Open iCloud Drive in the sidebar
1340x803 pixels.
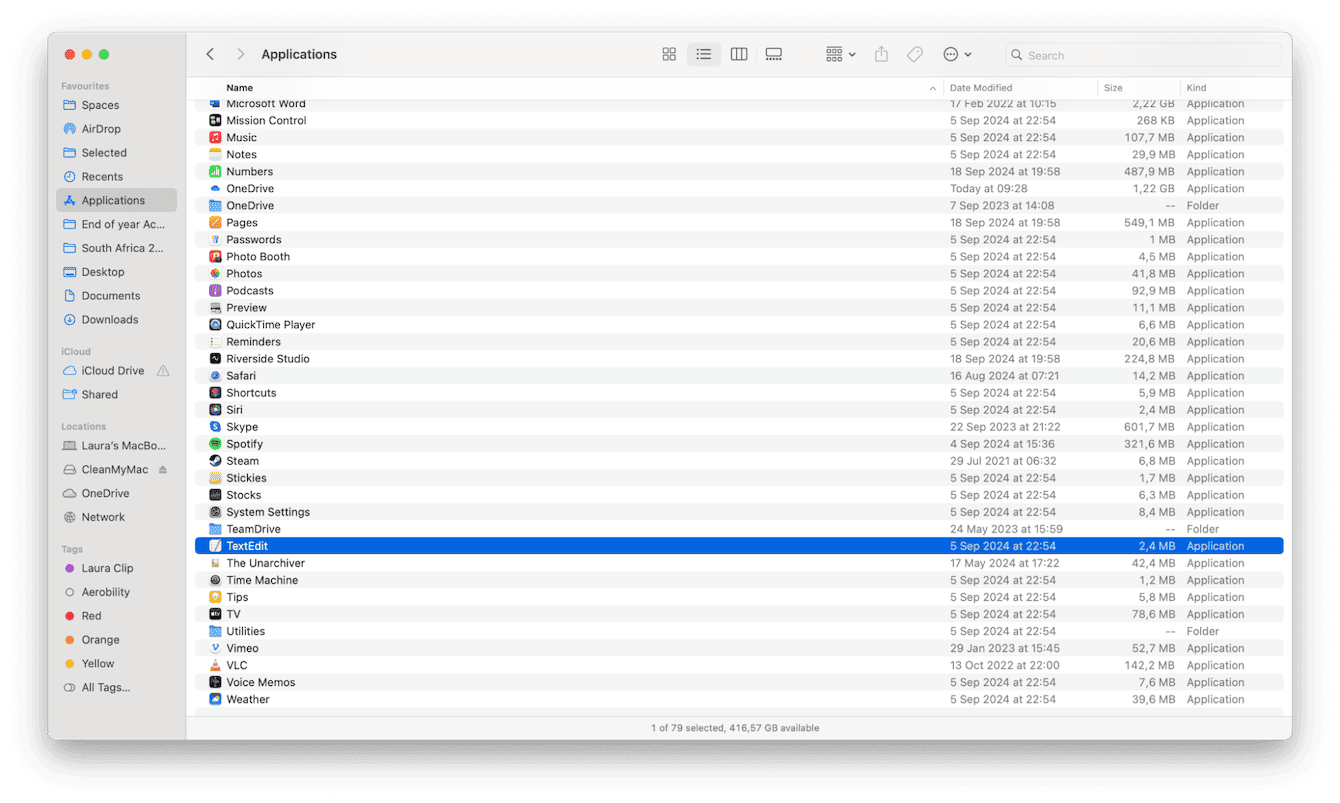pos(108,370)
